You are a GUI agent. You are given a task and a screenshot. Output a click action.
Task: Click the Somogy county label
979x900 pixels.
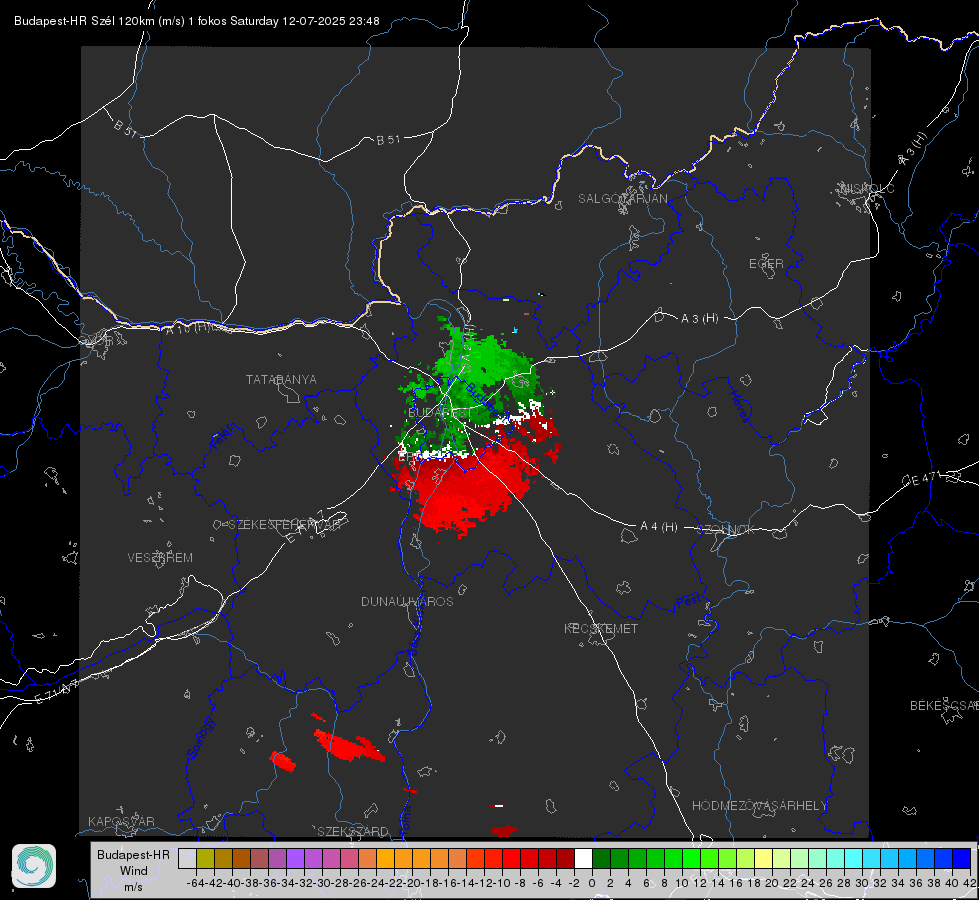200,738
